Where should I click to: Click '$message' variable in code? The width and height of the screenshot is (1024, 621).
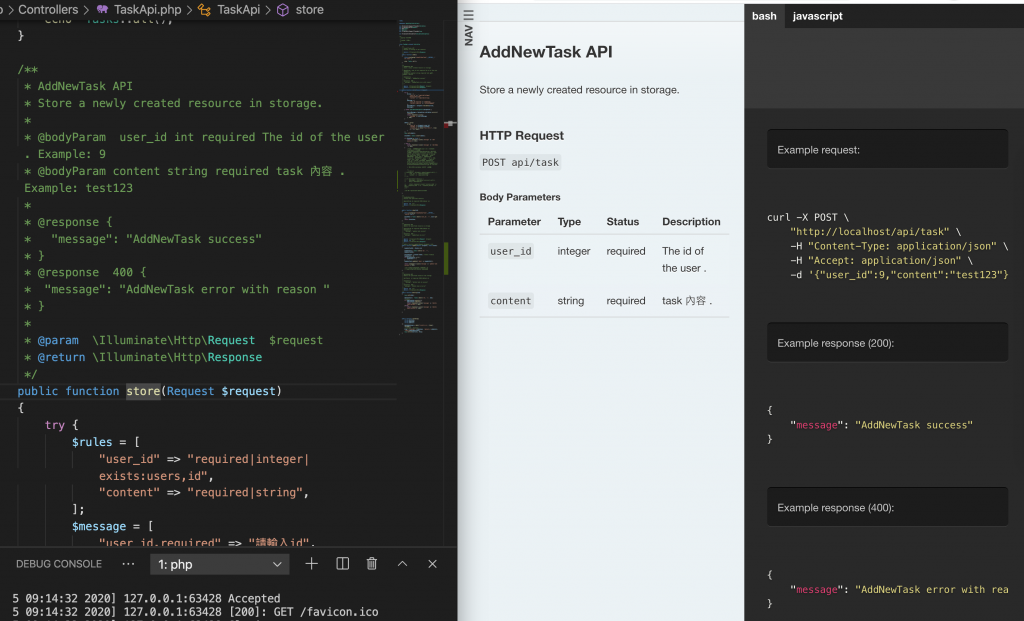tap(99, 526)
